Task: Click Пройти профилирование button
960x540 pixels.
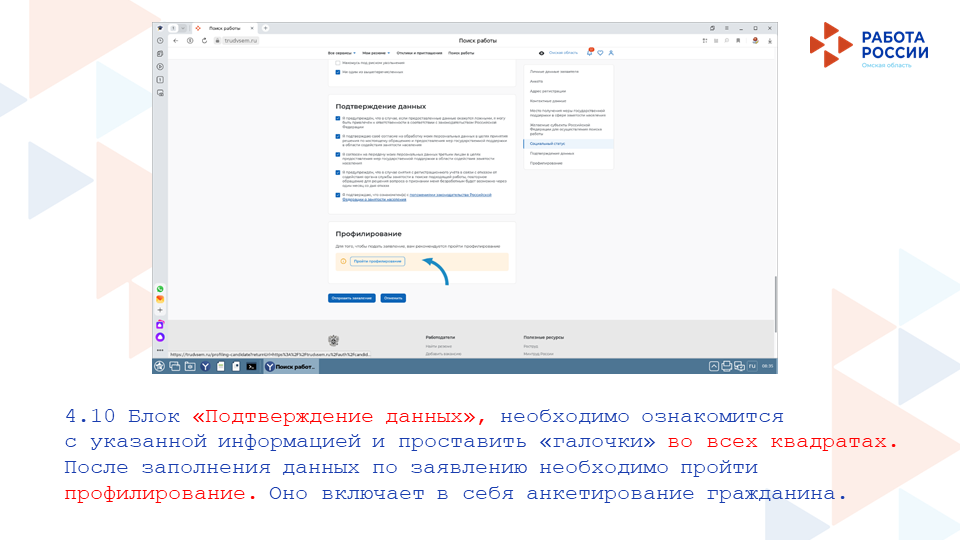Action: coord(377,261)
